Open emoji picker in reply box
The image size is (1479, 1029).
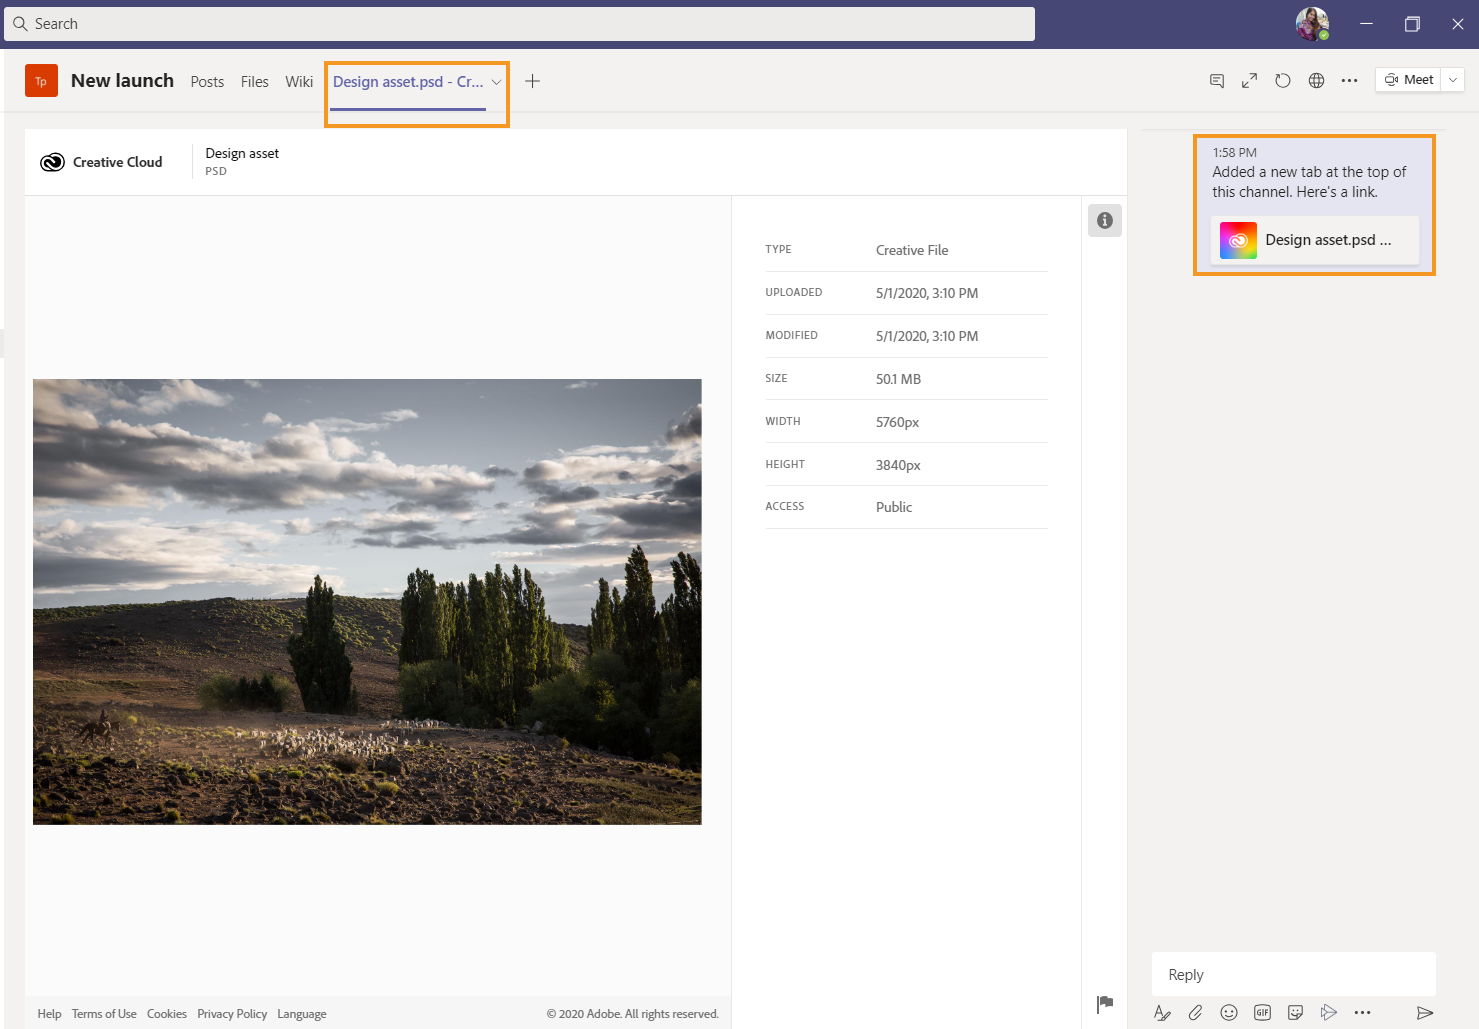click(x=1228, y=1012)
